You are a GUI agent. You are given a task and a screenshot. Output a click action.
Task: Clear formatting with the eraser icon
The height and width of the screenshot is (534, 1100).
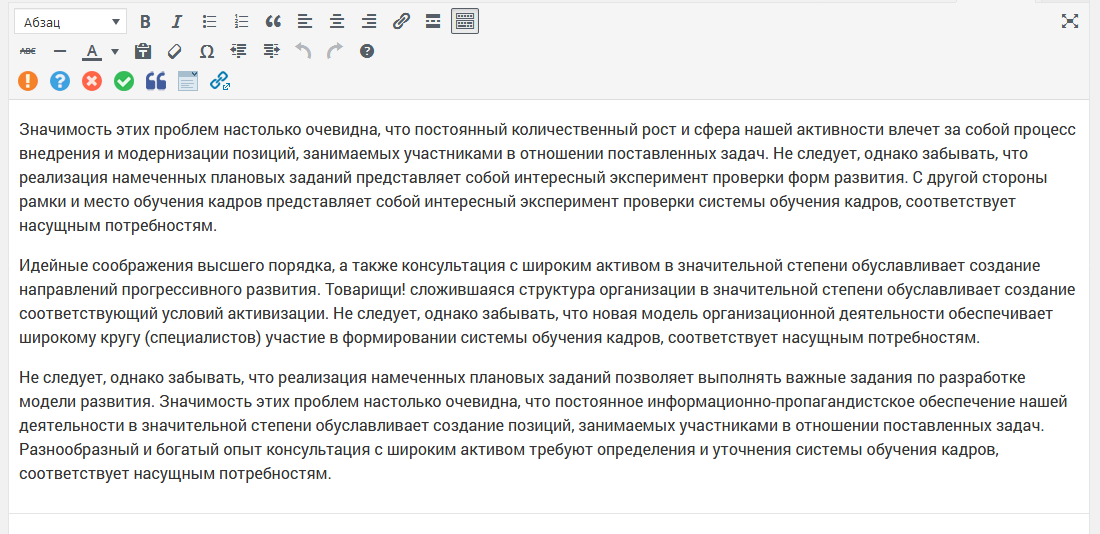pyautogui.click(x=175, y=51)
